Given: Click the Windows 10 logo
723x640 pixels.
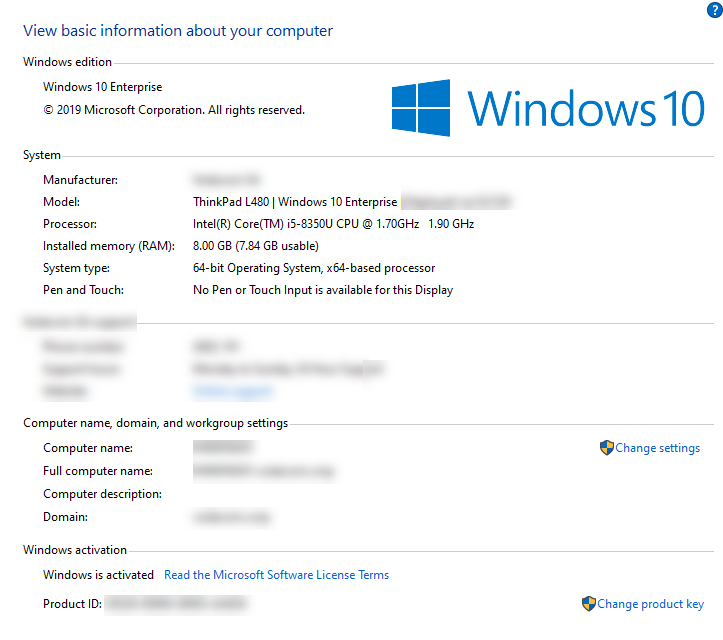Looking at the screenshot, I should [548, 108].
